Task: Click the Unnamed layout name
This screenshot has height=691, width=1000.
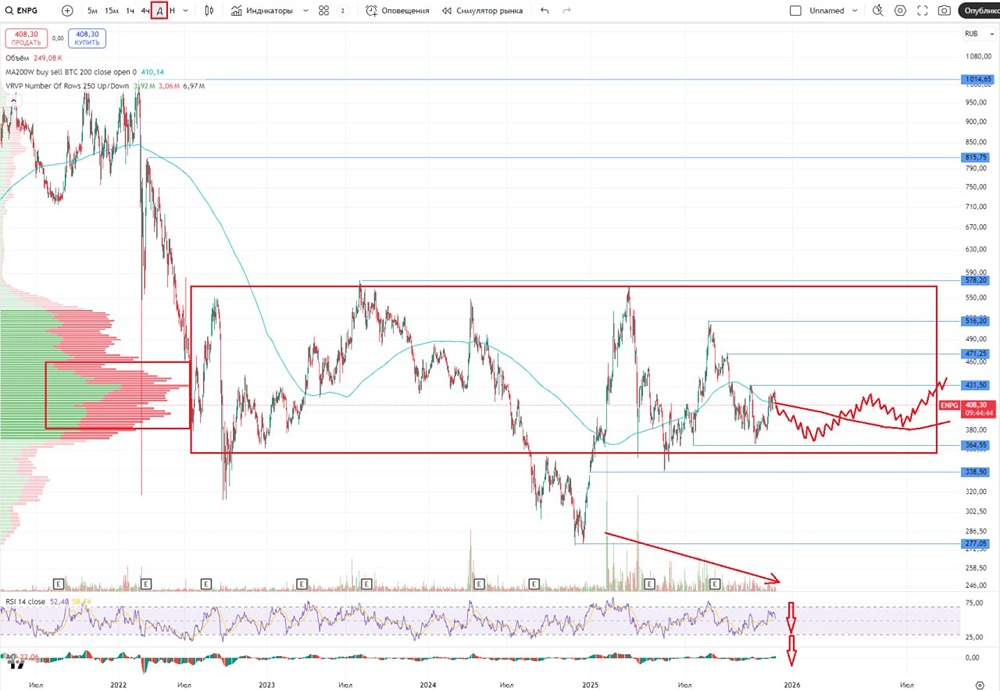Action: (x=827, y=10)
